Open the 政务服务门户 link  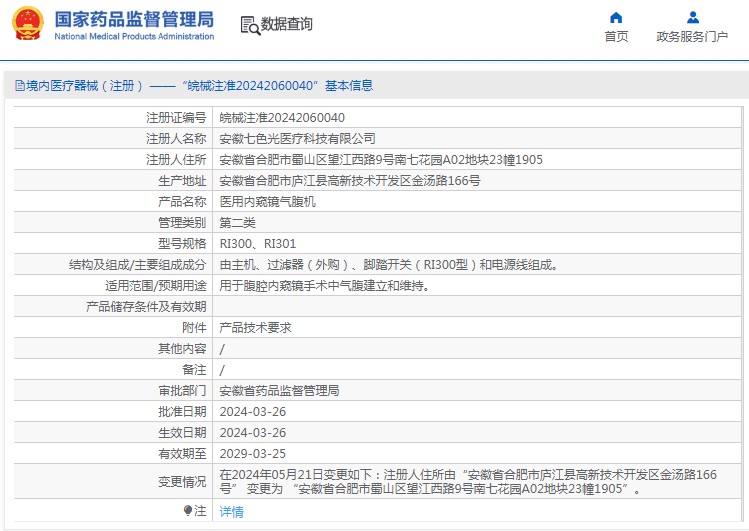(692, 37)
